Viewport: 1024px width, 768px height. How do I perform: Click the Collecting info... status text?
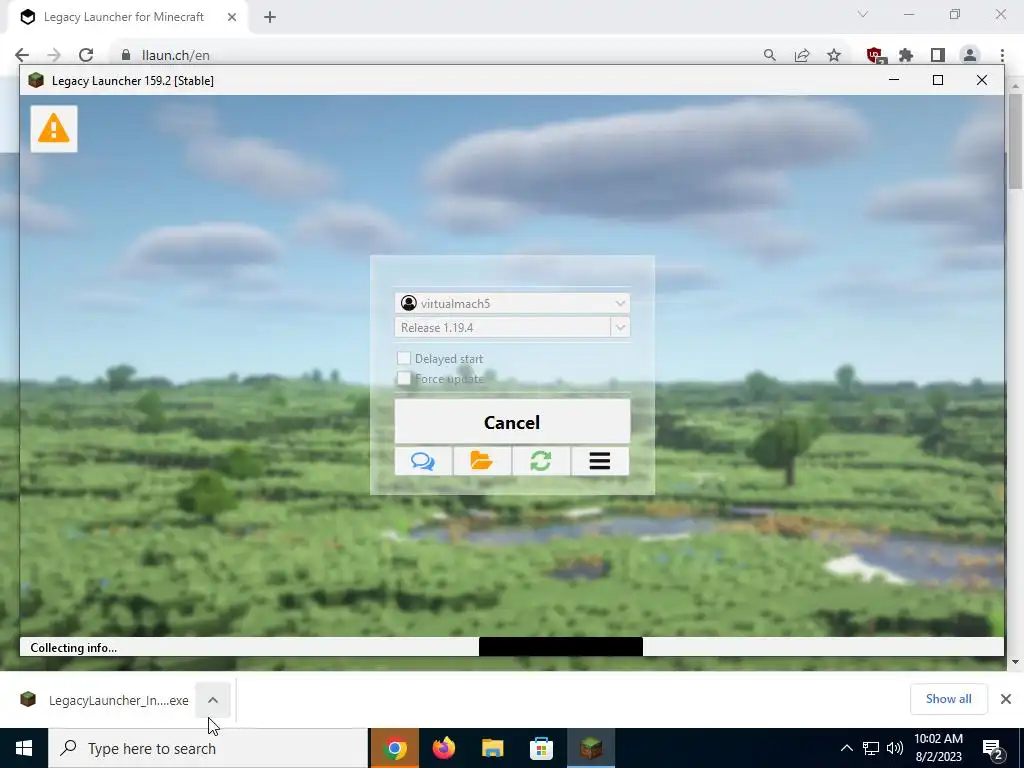(74, 648)
